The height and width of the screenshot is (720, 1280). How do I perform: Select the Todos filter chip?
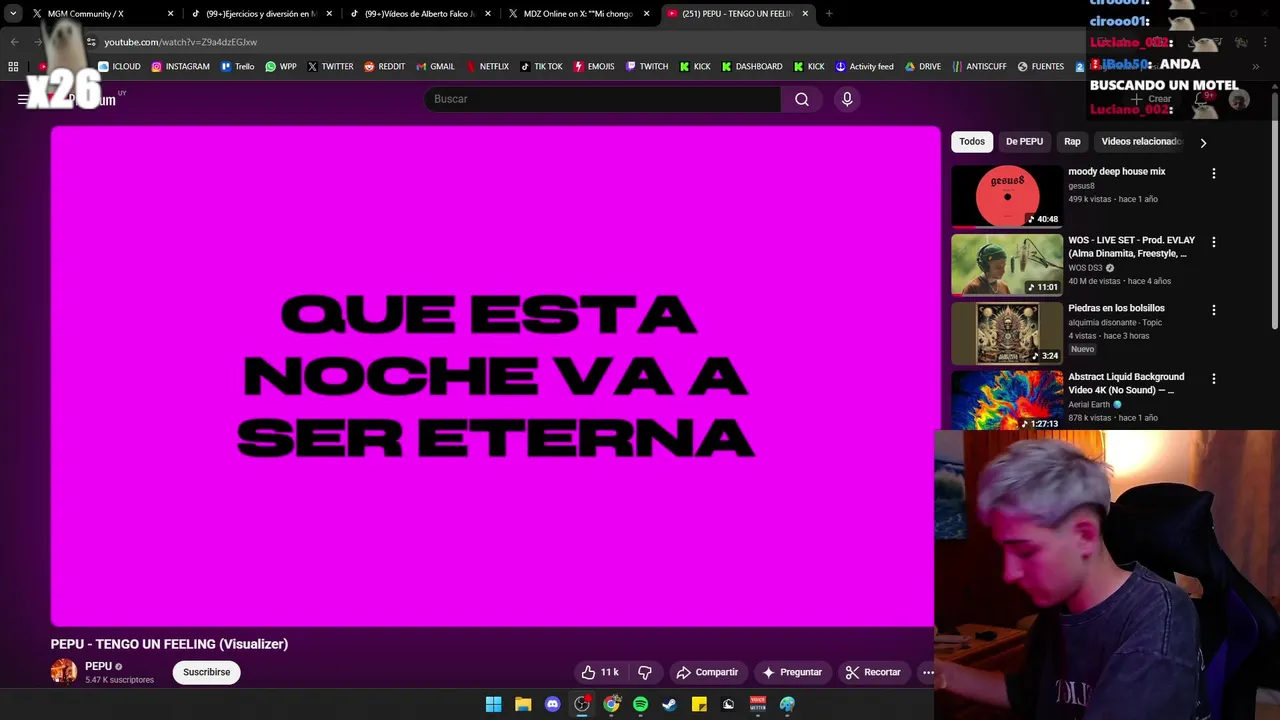click(972, 142)
